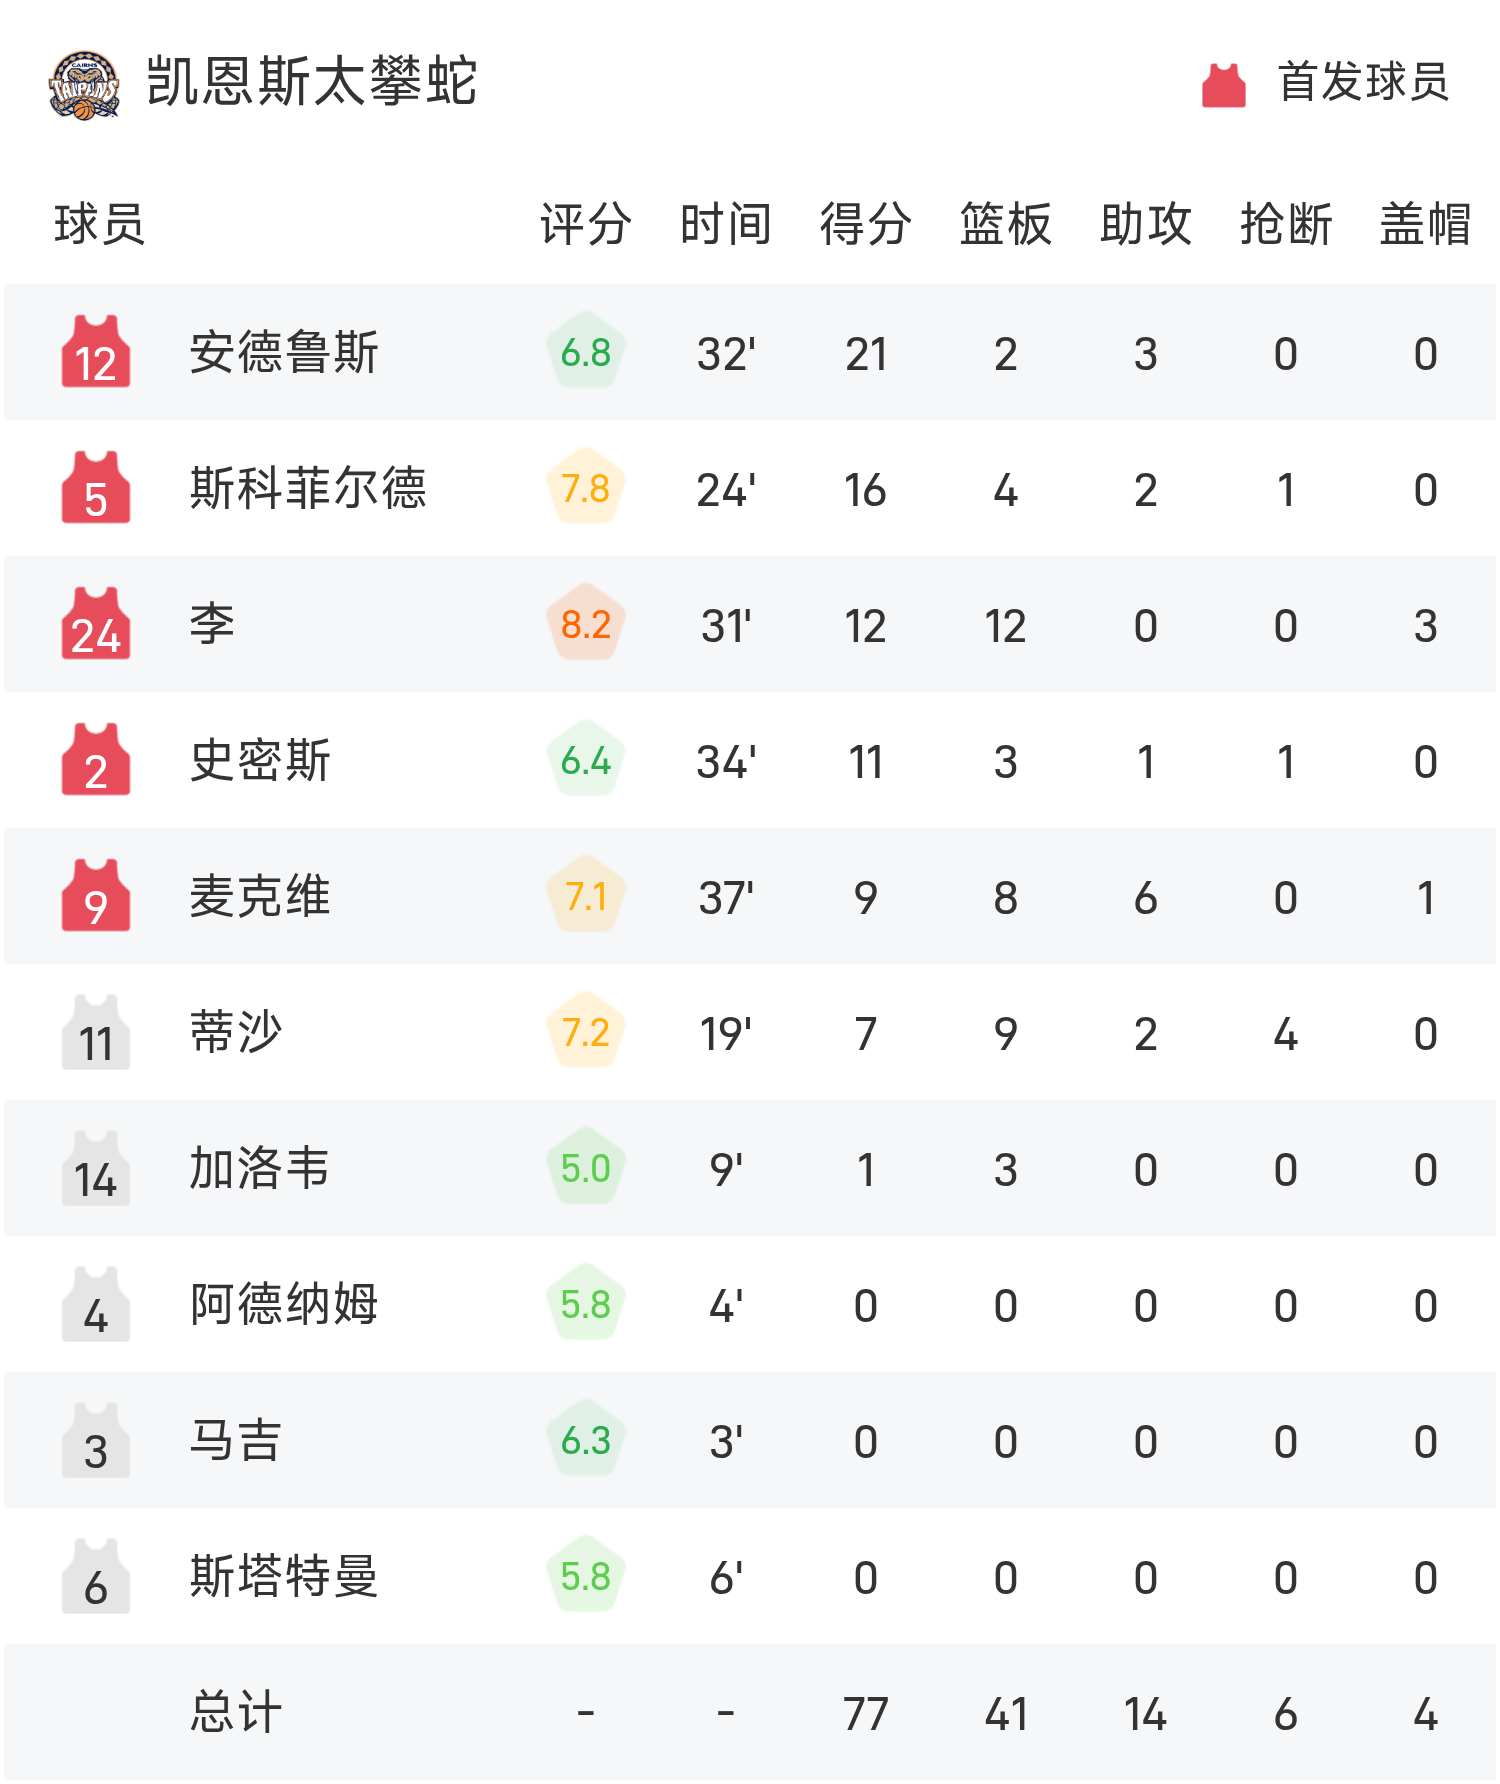
Task: Click the gray number 11 jersey icon
Action: coord(96,1032)
